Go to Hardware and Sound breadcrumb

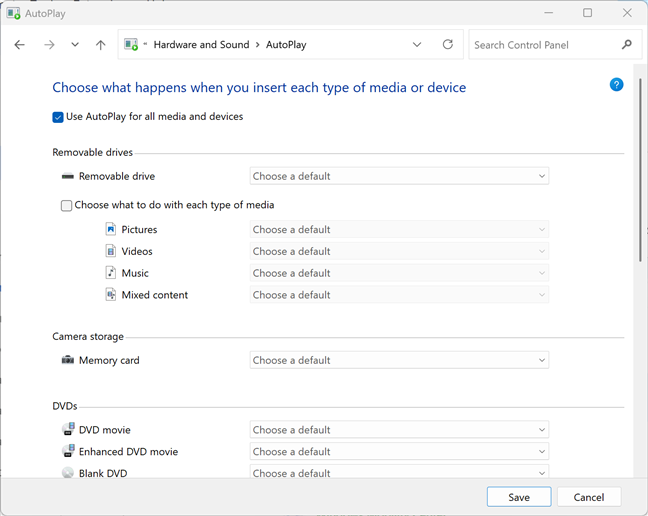click(x=201, y=45)
